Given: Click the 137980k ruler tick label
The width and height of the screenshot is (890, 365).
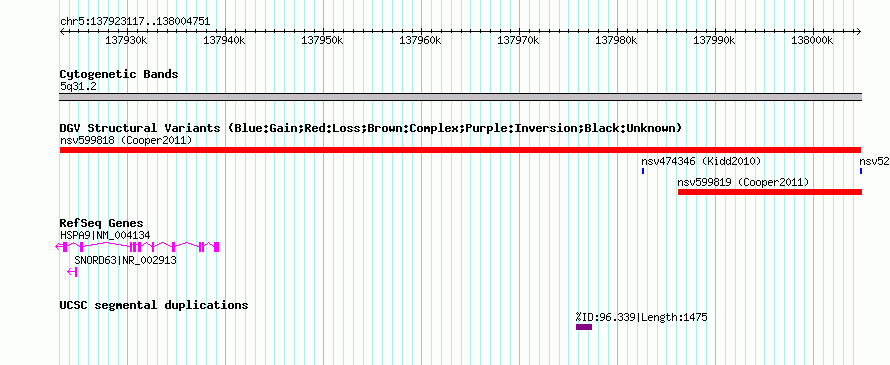Looking at the screenshot, I should tap(616, 40).
